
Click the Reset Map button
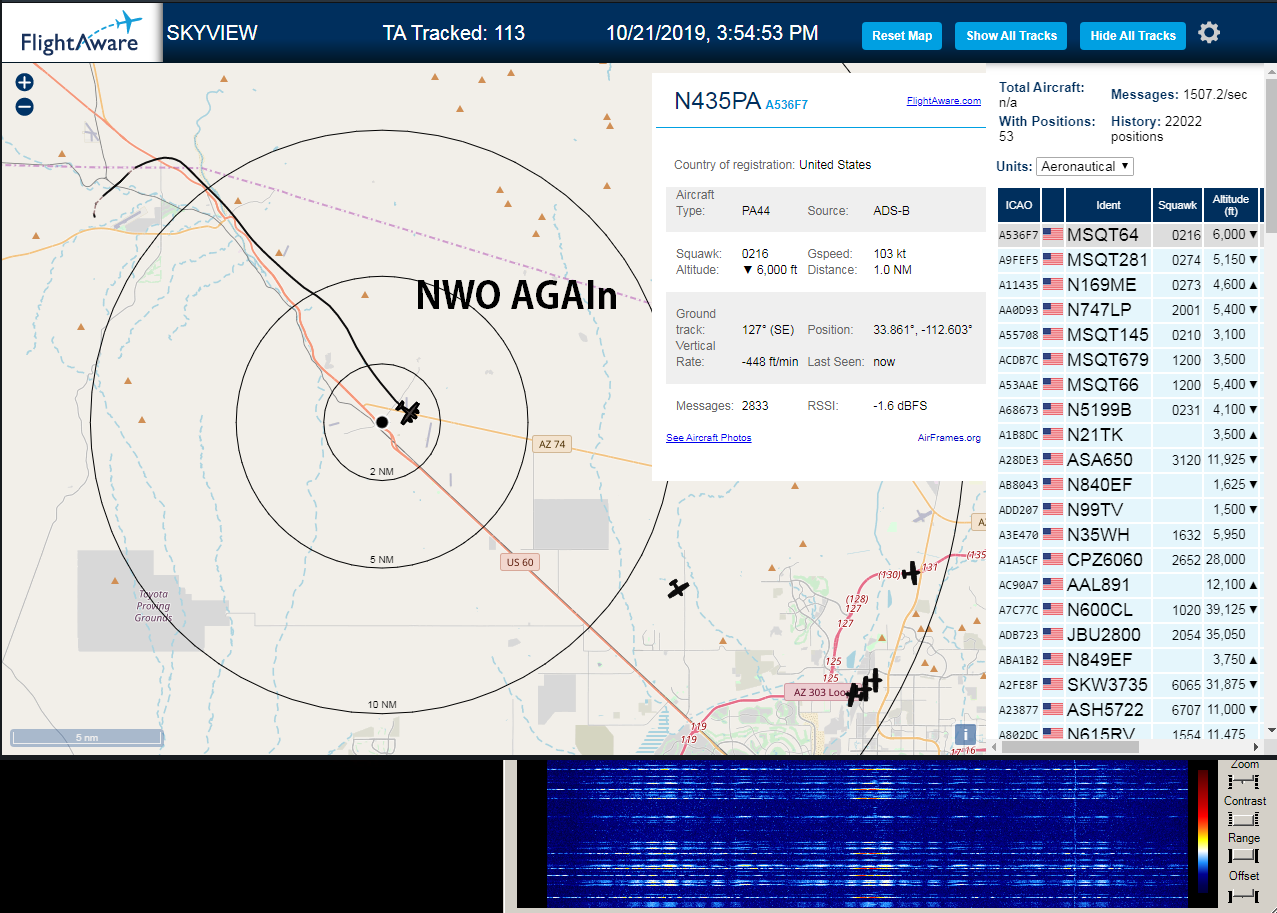(x=902, y=35)
